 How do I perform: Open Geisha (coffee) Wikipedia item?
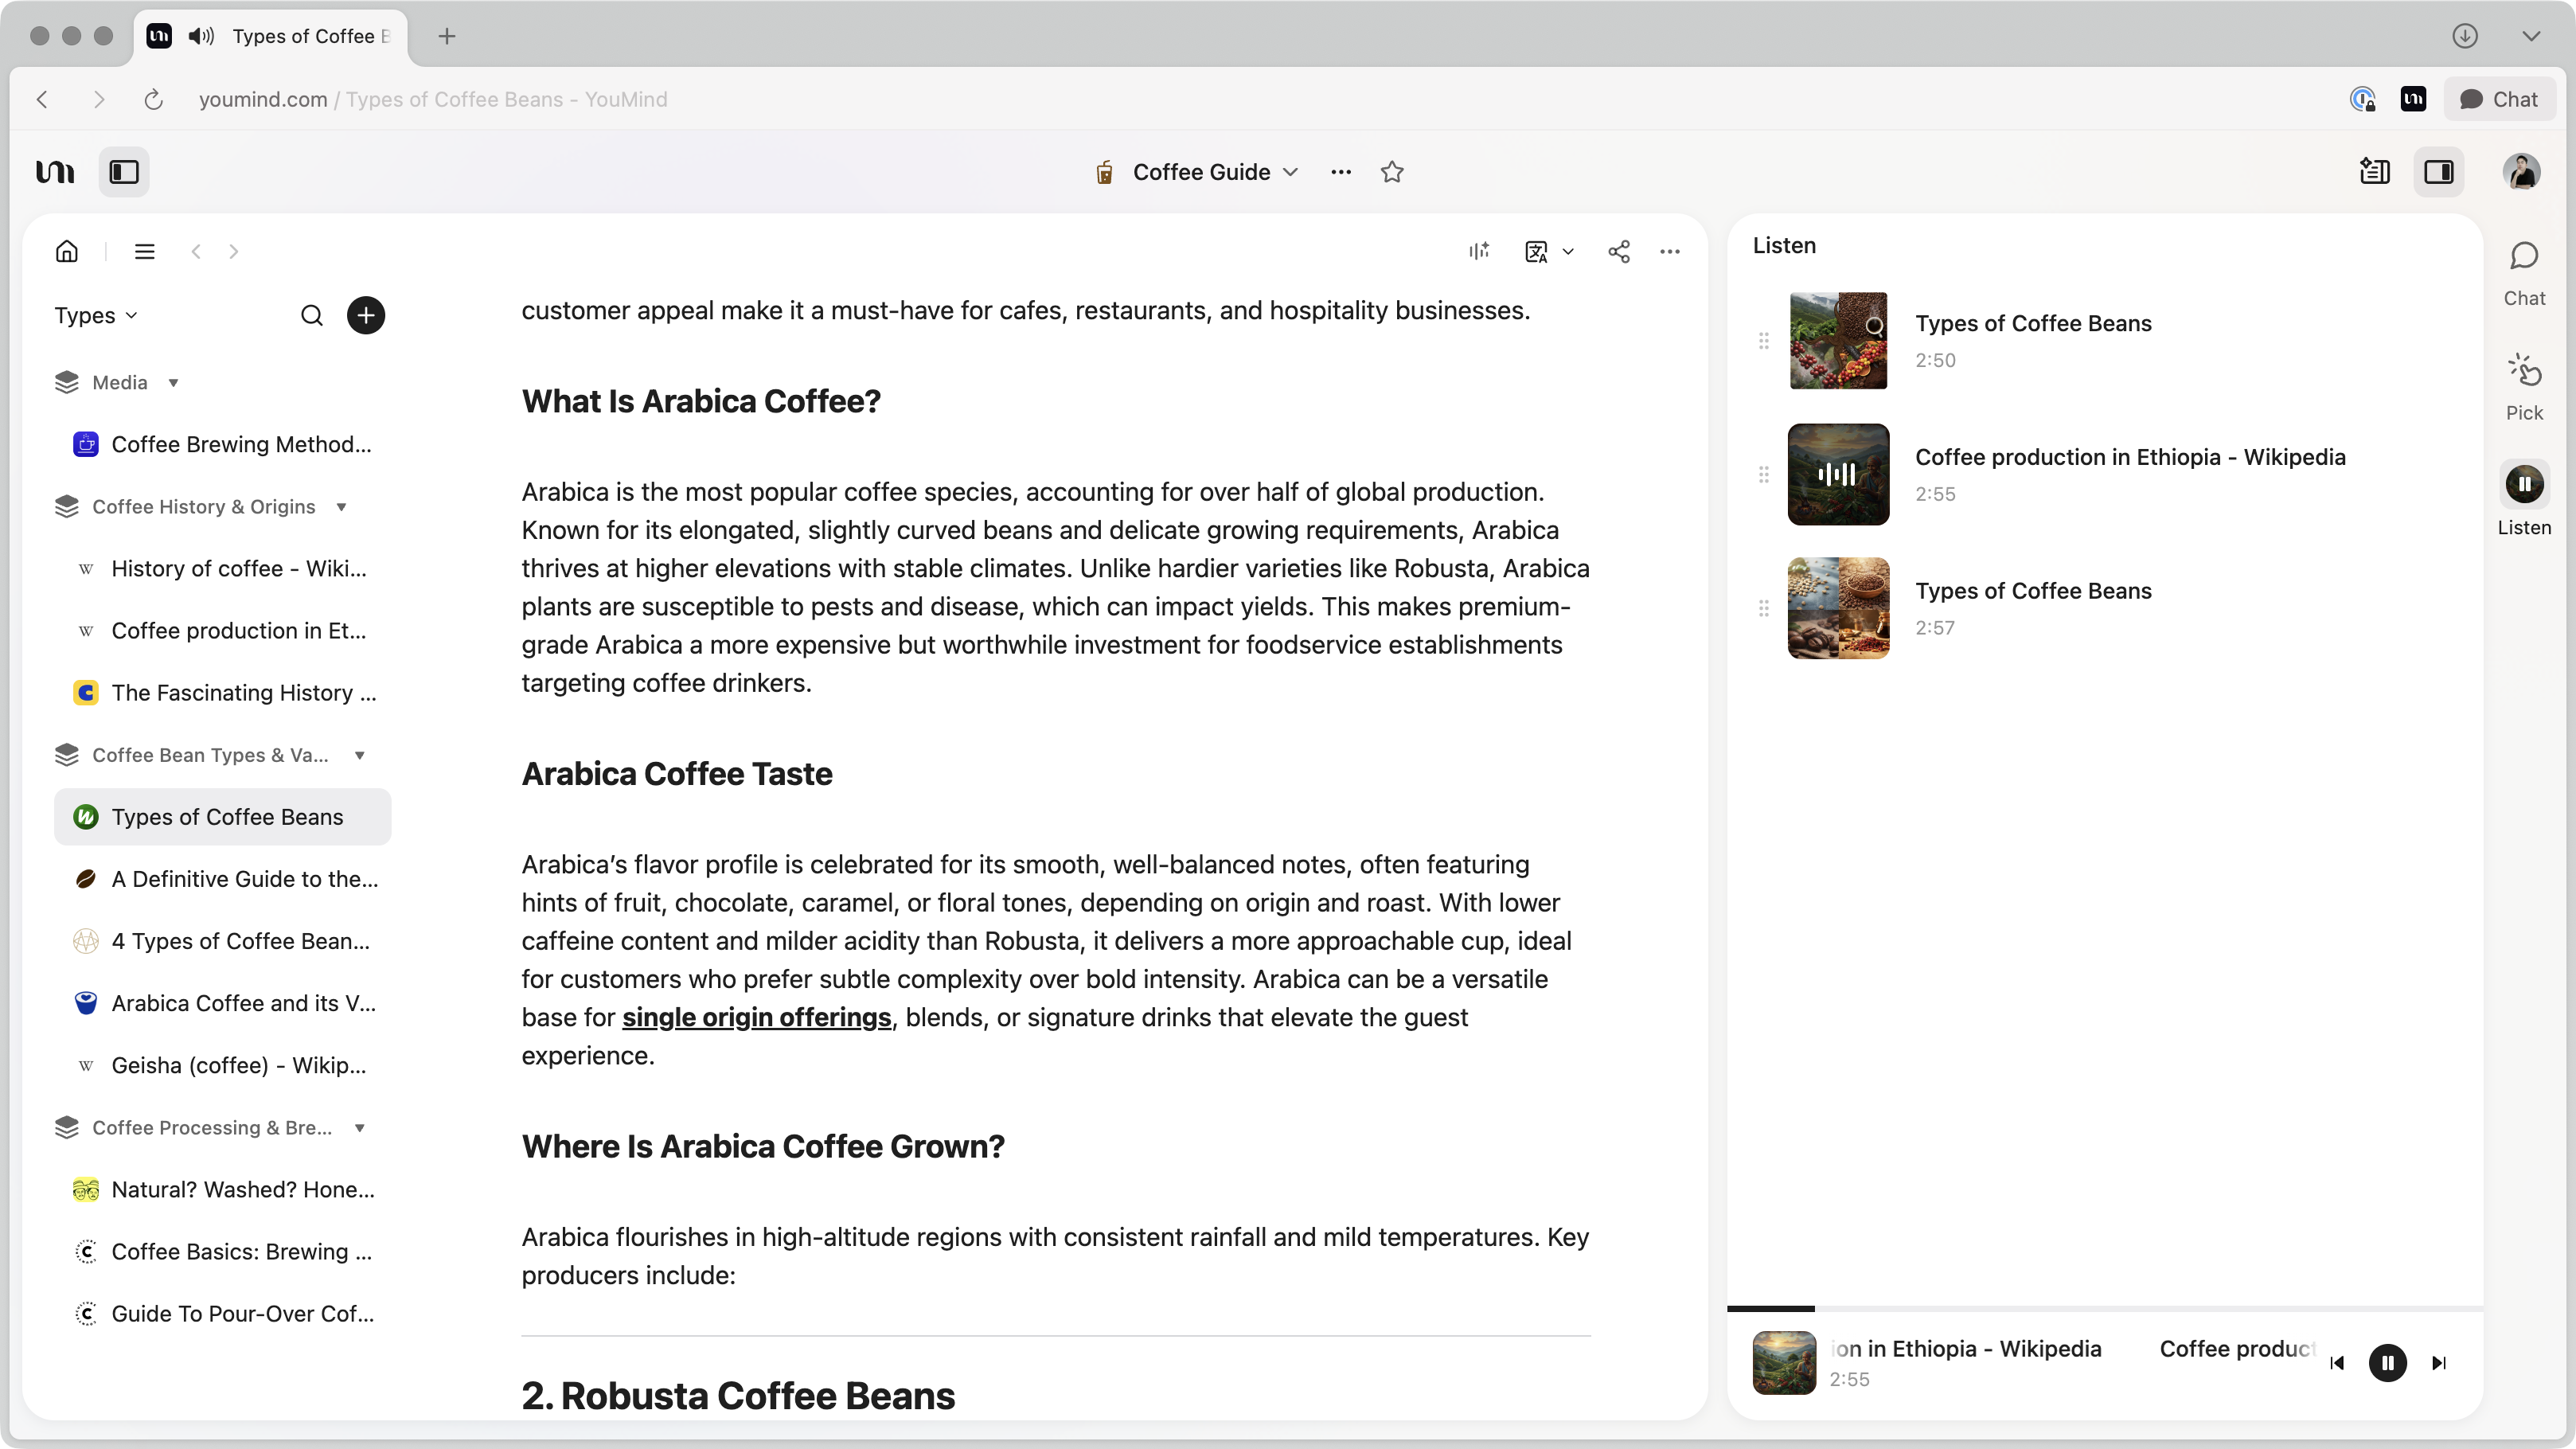point(238,1065)
